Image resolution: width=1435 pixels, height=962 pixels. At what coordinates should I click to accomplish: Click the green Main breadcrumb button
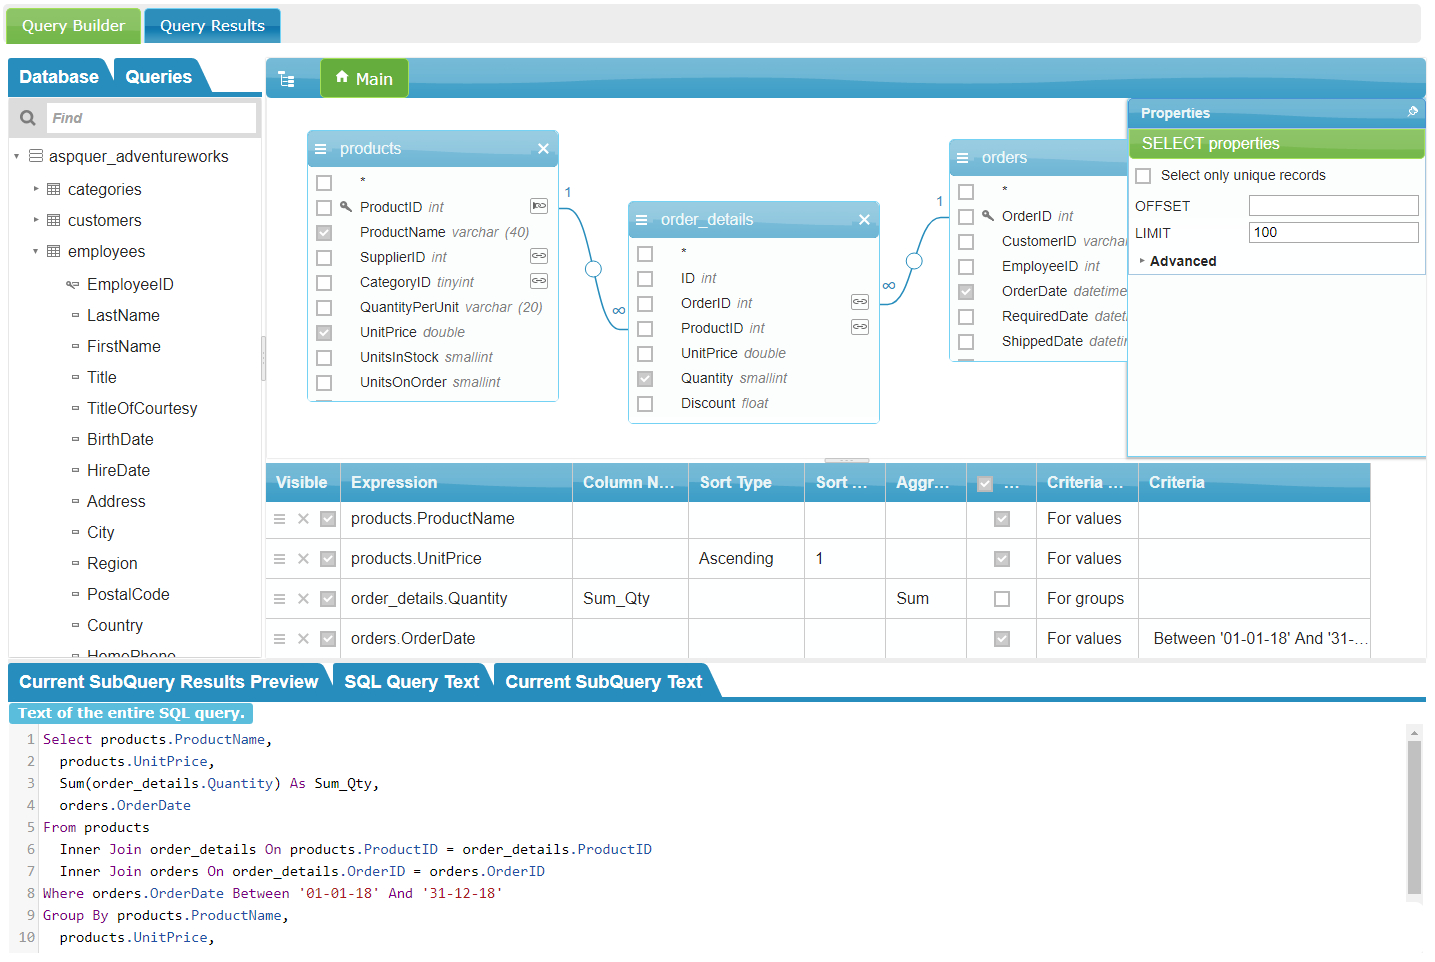(x=364, y=77)
